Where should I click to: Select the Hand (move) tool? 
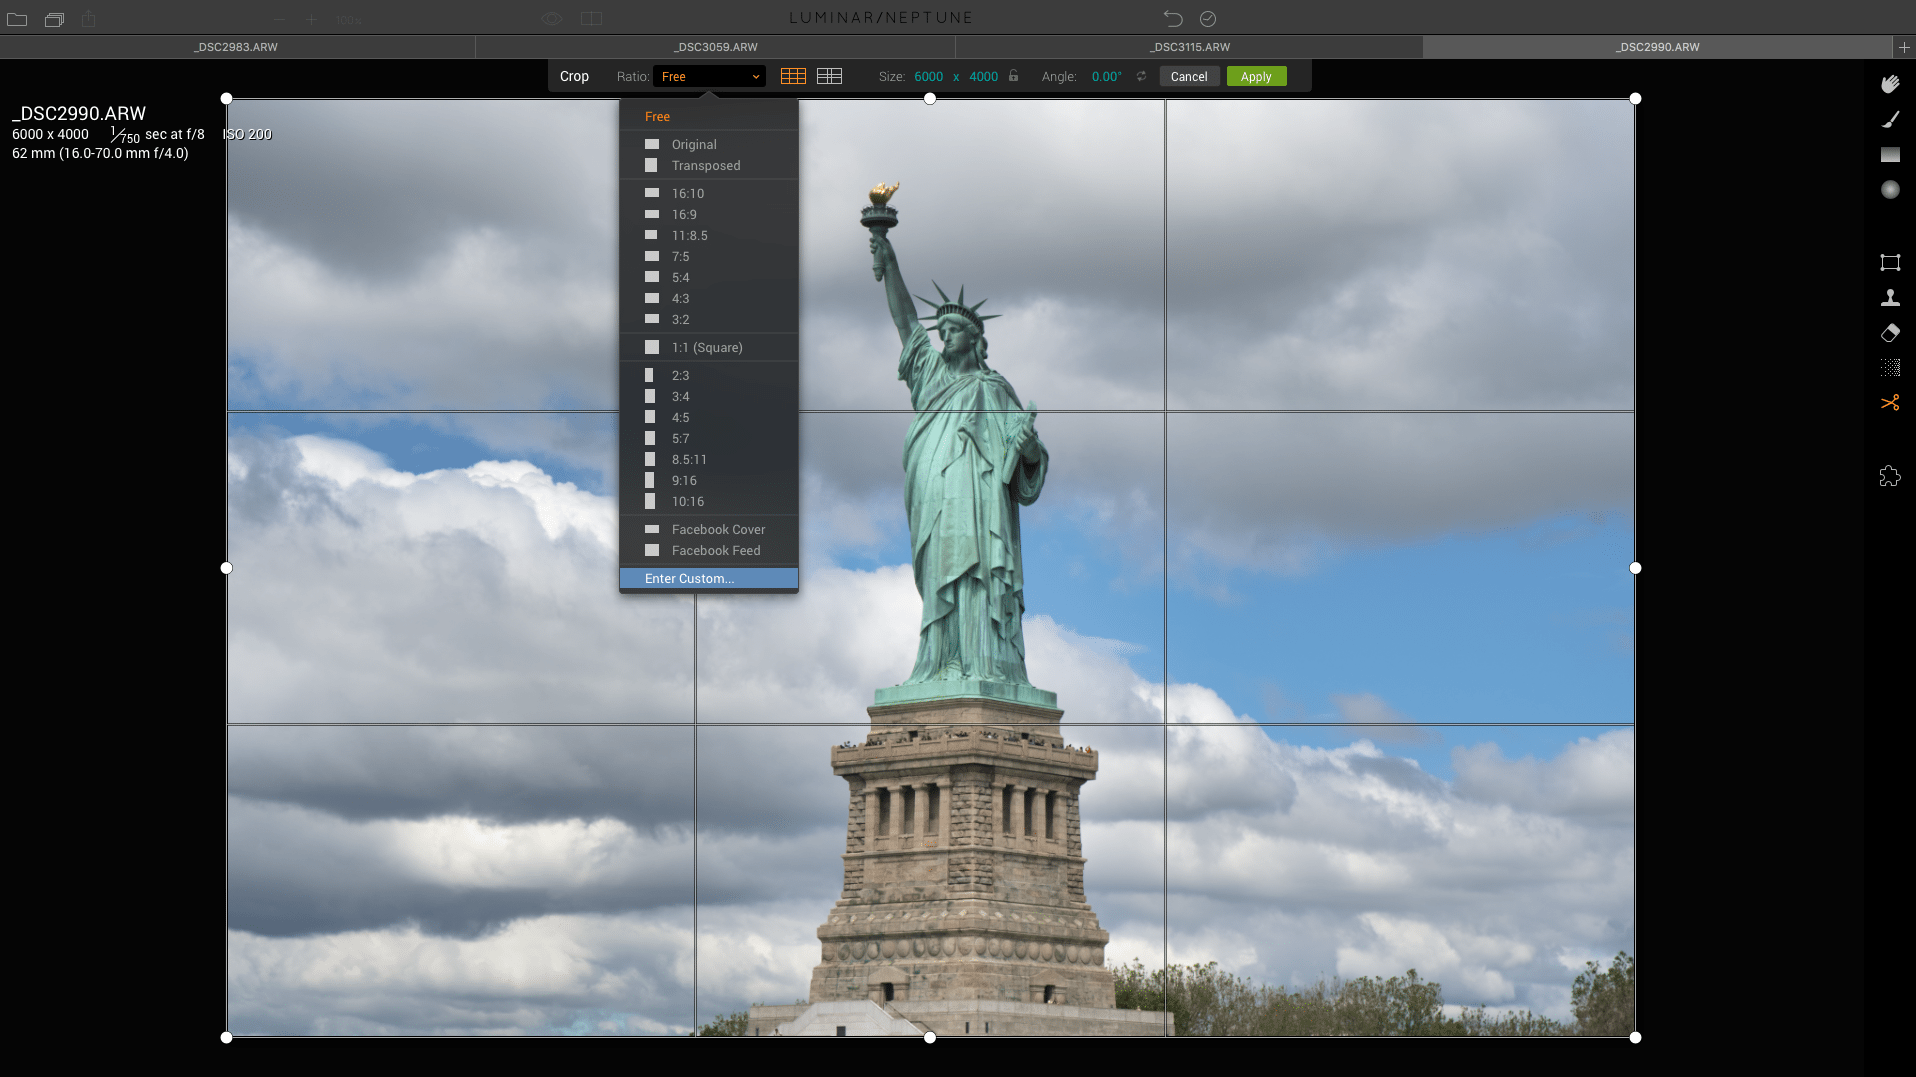pyautogui.click(x=1889, y=84)
